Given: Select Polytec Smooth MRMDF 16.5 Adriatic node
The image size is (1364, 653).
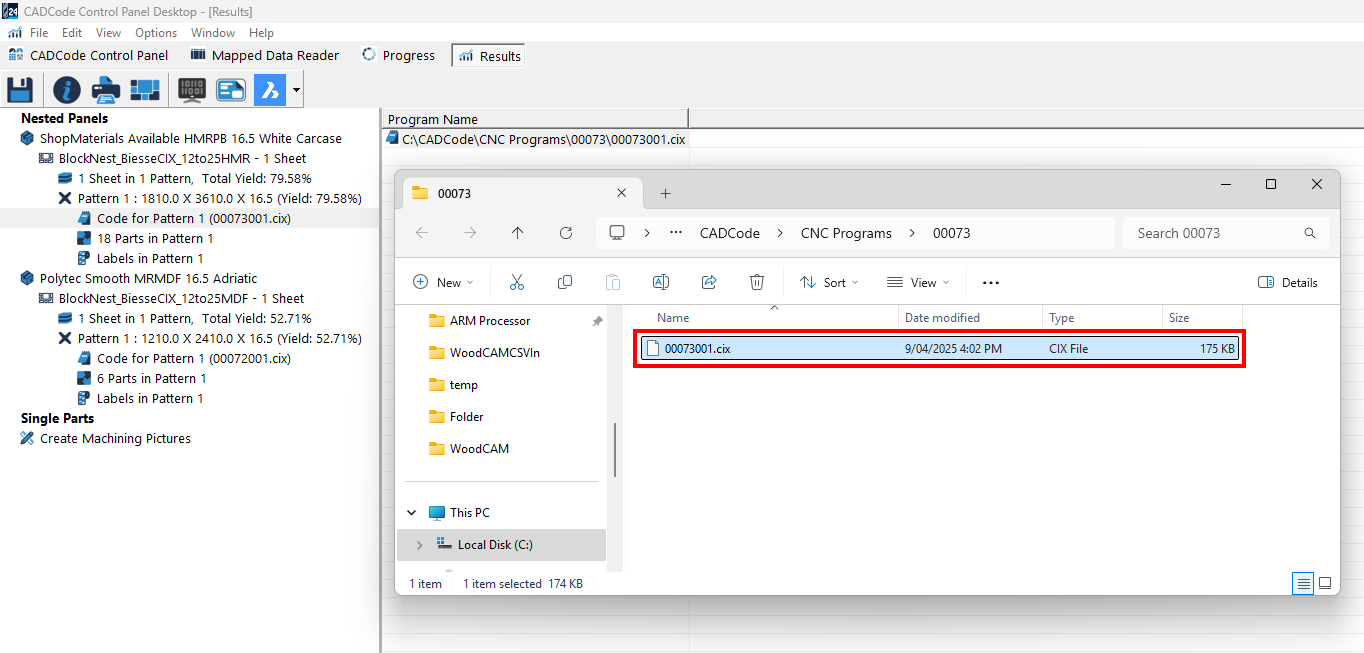Looking at the screenshot, I should pos(148,279).
